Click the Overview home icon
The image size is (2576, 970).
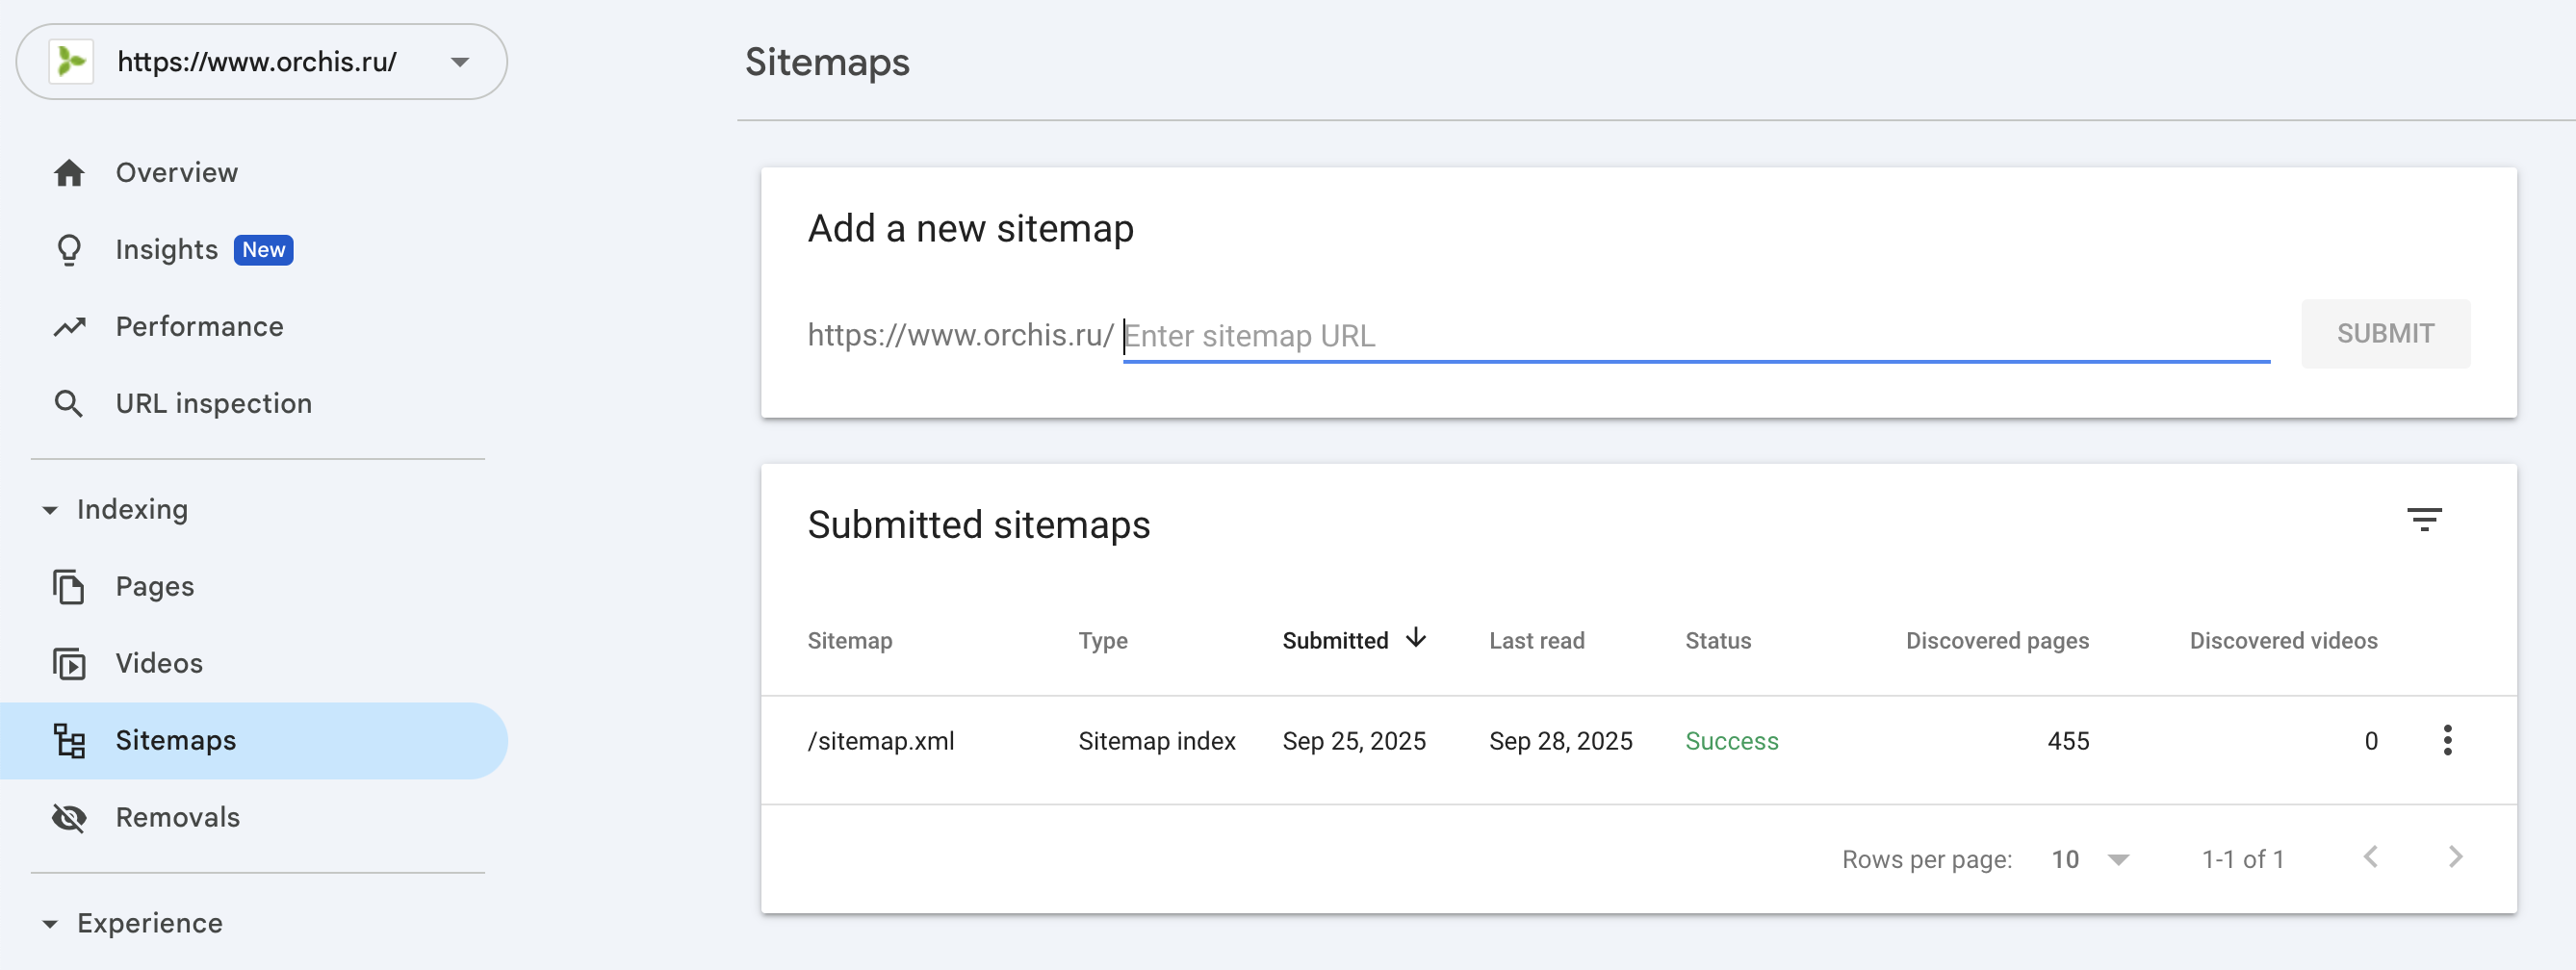point(69,173)
